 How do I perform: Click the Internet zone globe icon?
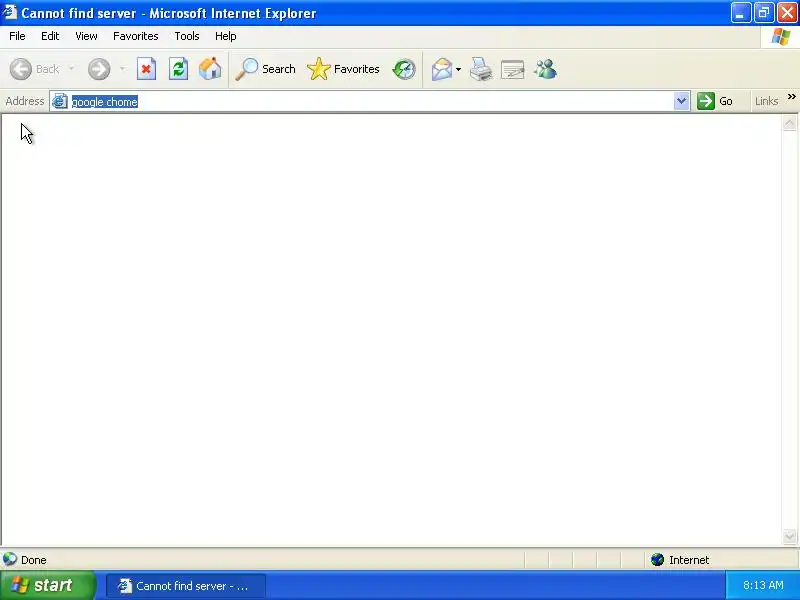tap(657, 560)
